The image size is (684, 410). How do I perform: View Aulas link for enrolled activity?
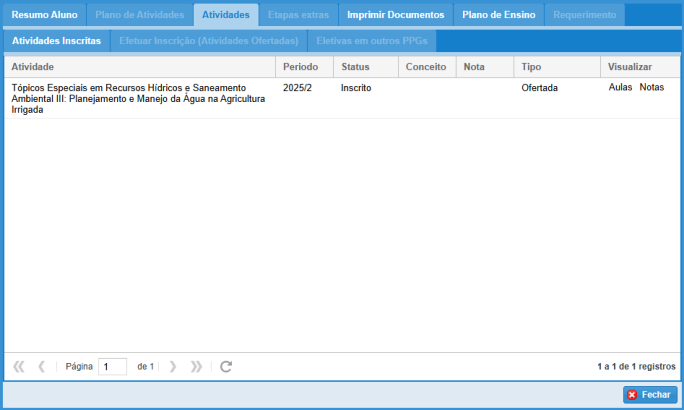pos(620,88)
